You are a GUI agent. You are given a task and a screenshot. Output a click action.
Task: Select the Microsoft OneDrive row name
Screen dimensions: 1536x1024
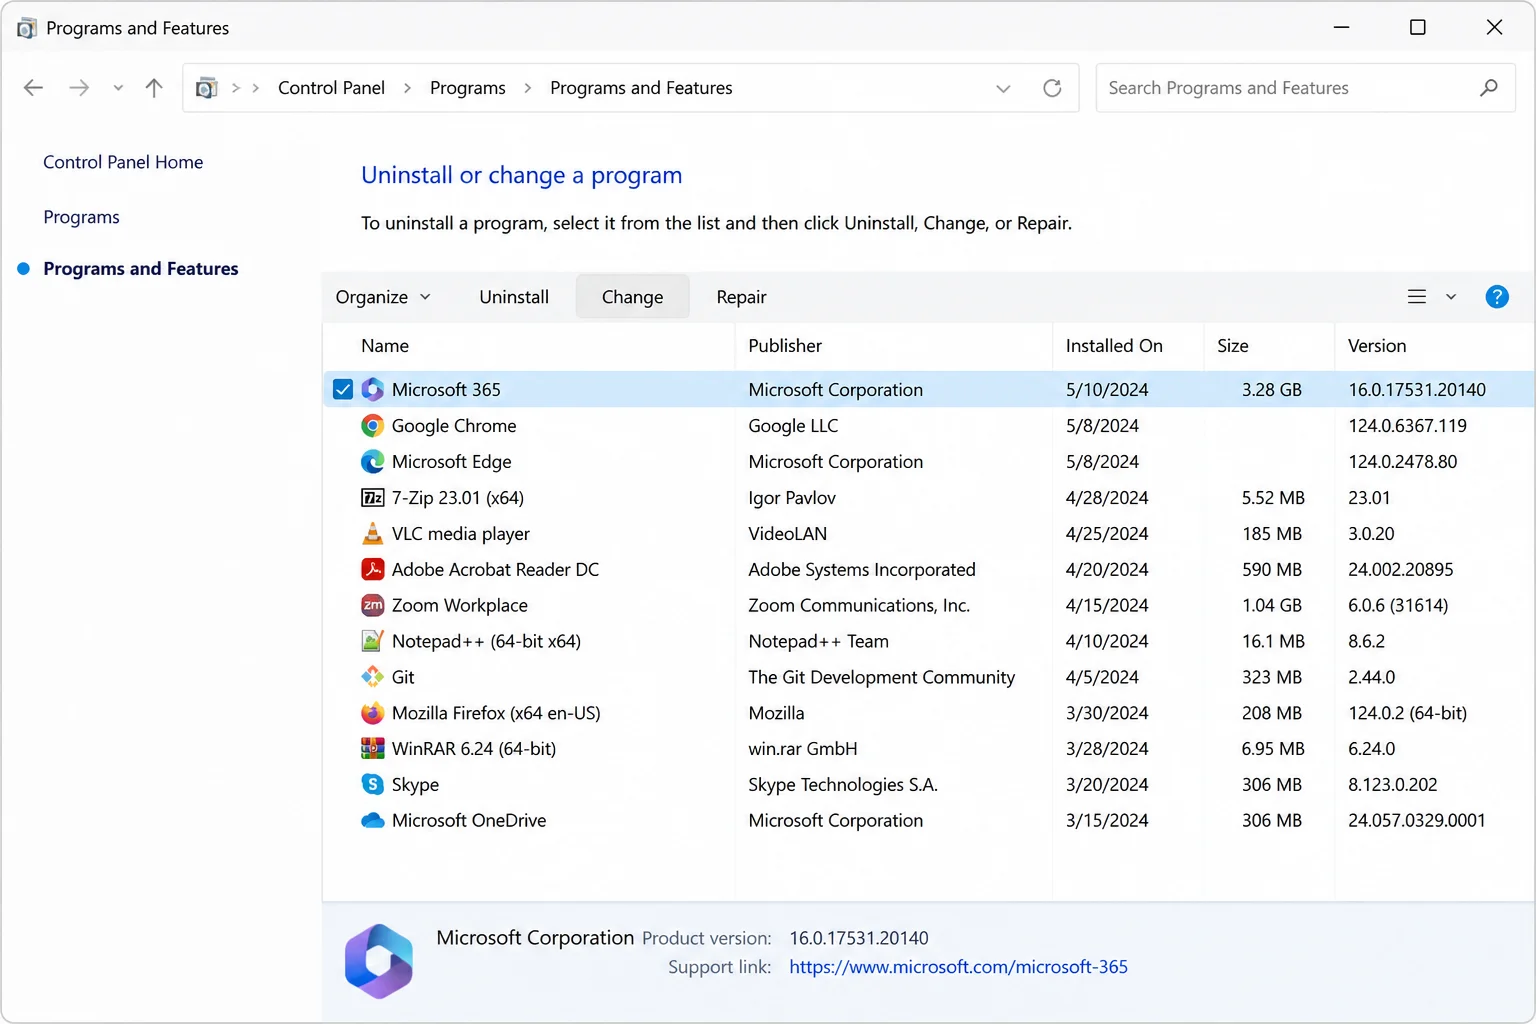469,820
